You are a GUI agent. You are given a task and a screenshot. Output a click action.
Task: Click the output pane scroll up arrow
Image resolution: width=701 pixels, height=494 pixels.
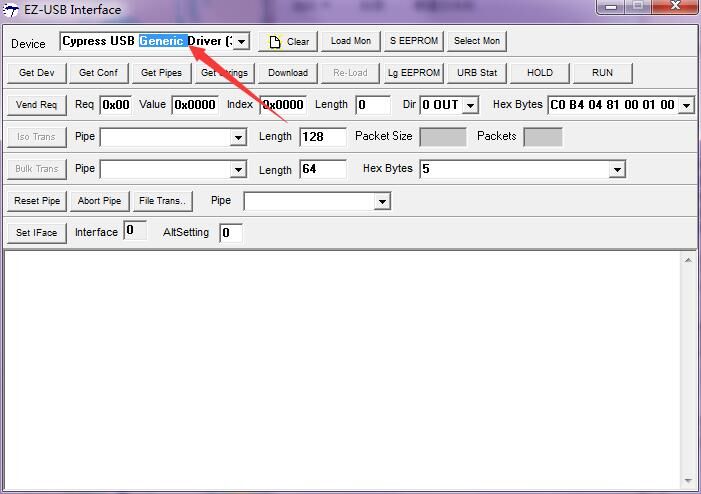(x=688, y=260)
